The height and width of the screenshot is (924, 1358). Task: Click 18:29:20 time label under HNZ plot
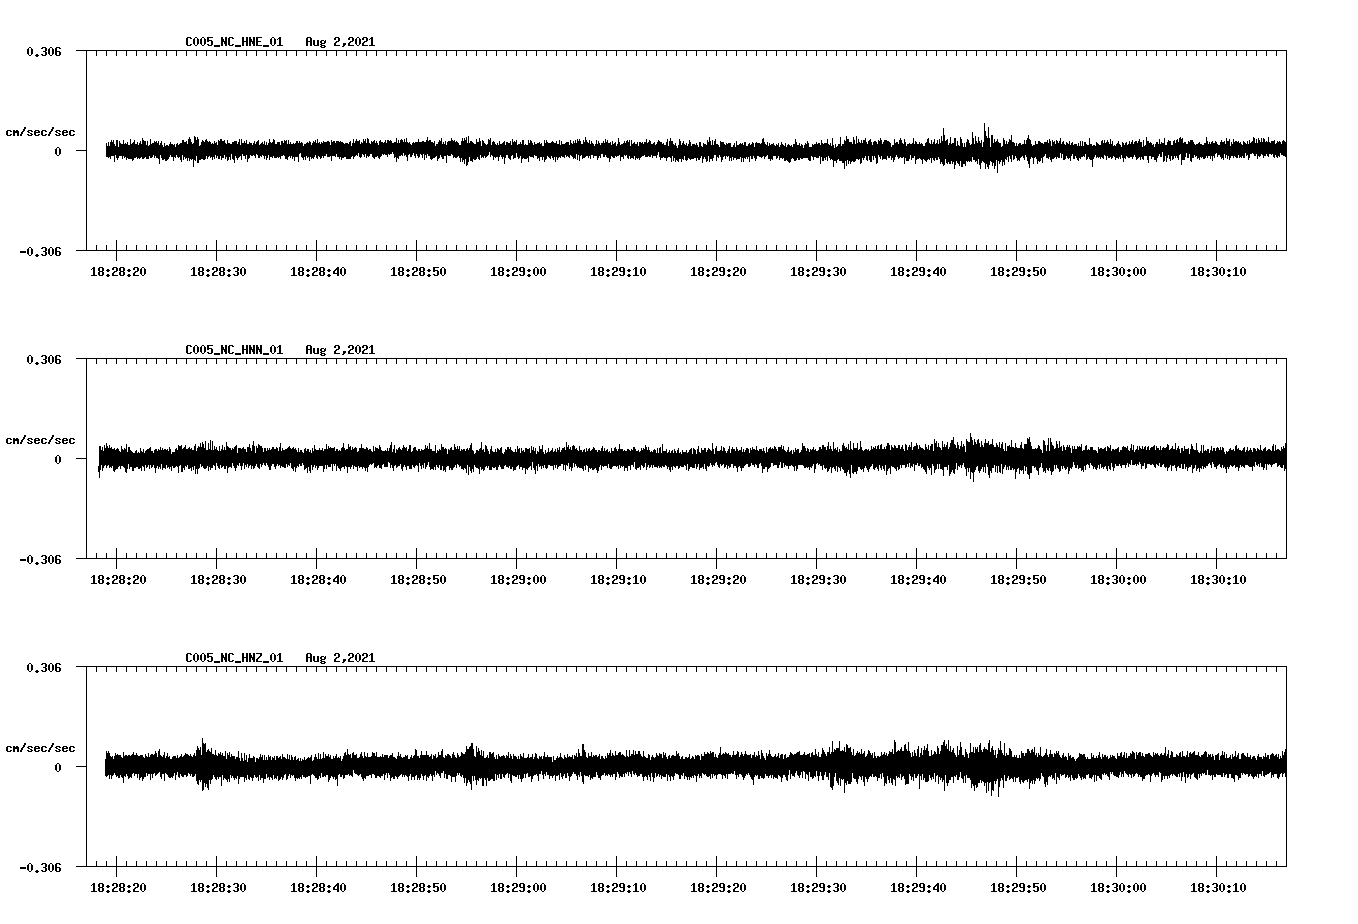tap(718, 887)
